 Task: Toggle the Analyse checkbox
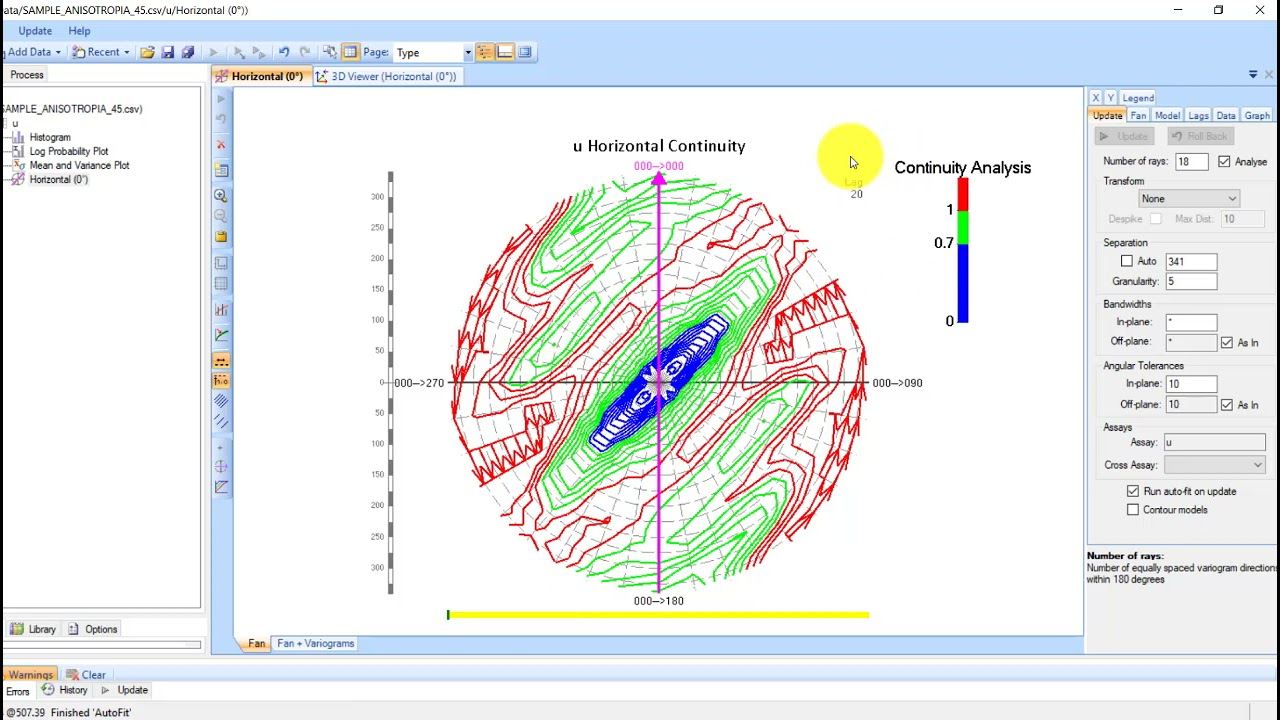(1224, 161)
